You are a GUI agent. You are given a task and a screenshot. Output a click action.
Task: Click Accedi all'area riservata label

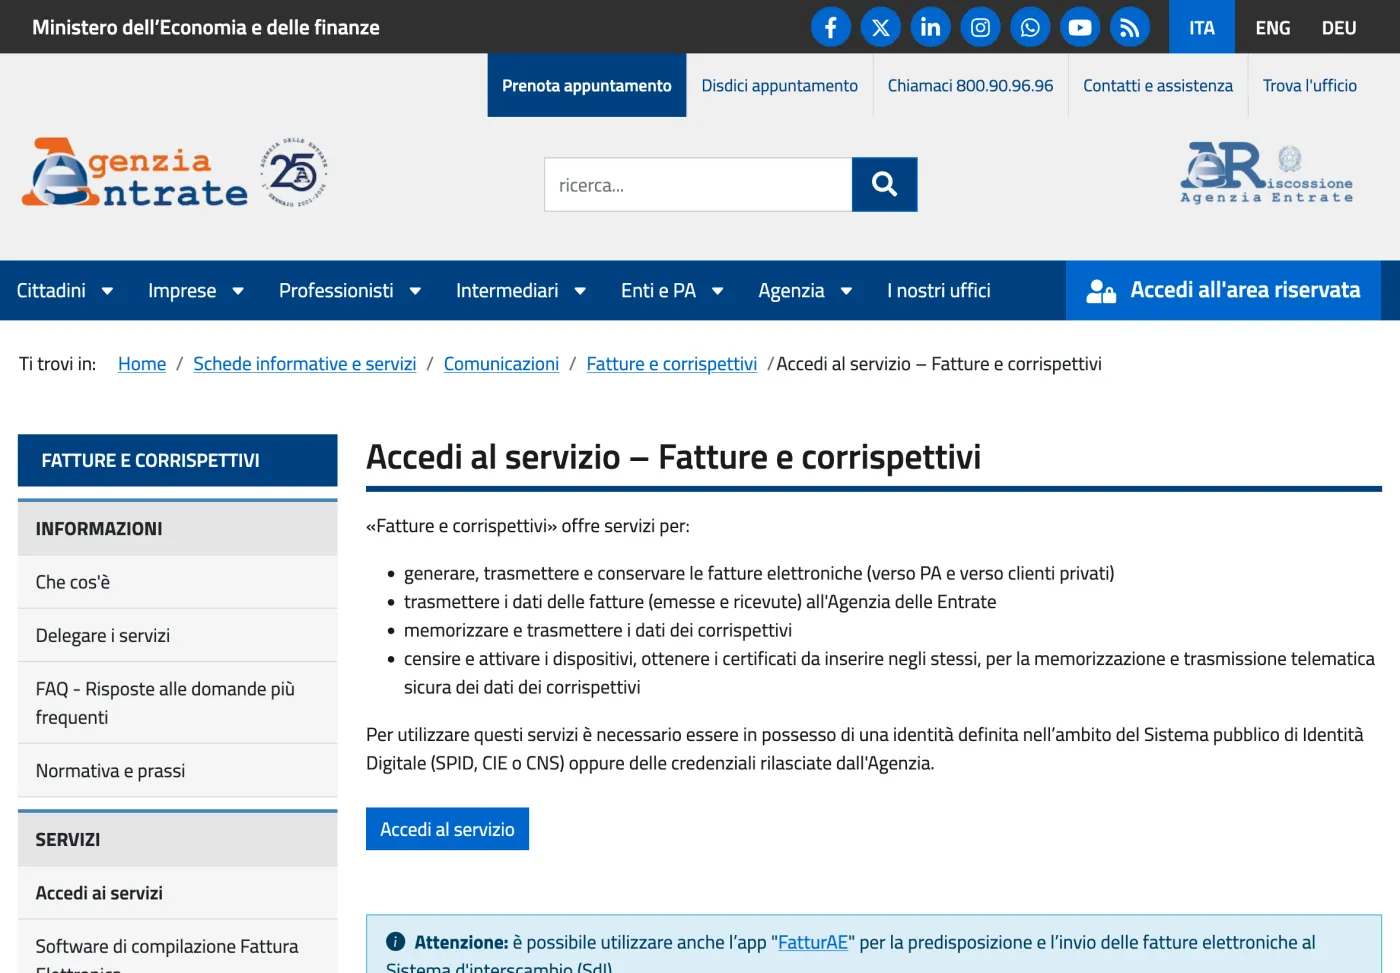1245,290
